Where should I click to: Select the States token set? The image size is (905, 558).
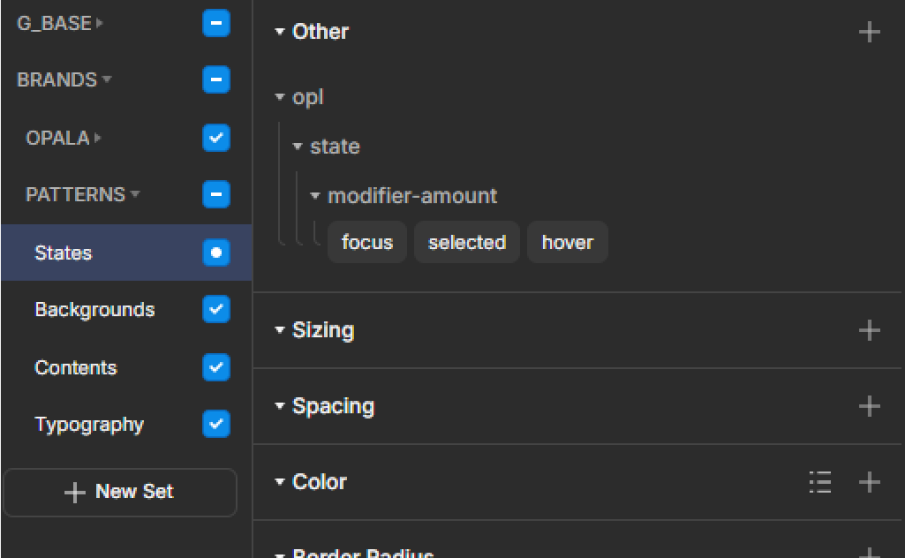(x=64, y=253)
